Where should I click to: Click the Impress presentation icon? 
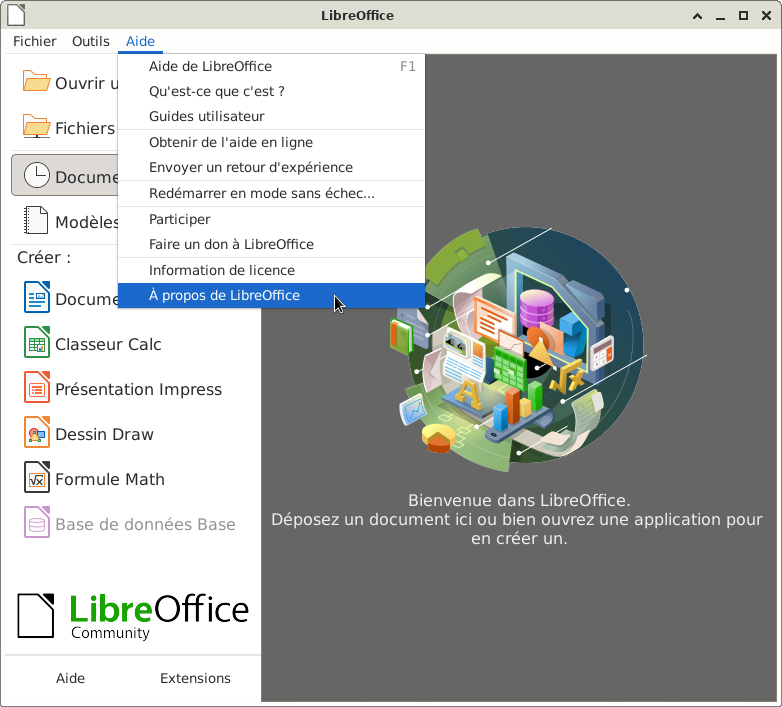click(x=36, y=387)
